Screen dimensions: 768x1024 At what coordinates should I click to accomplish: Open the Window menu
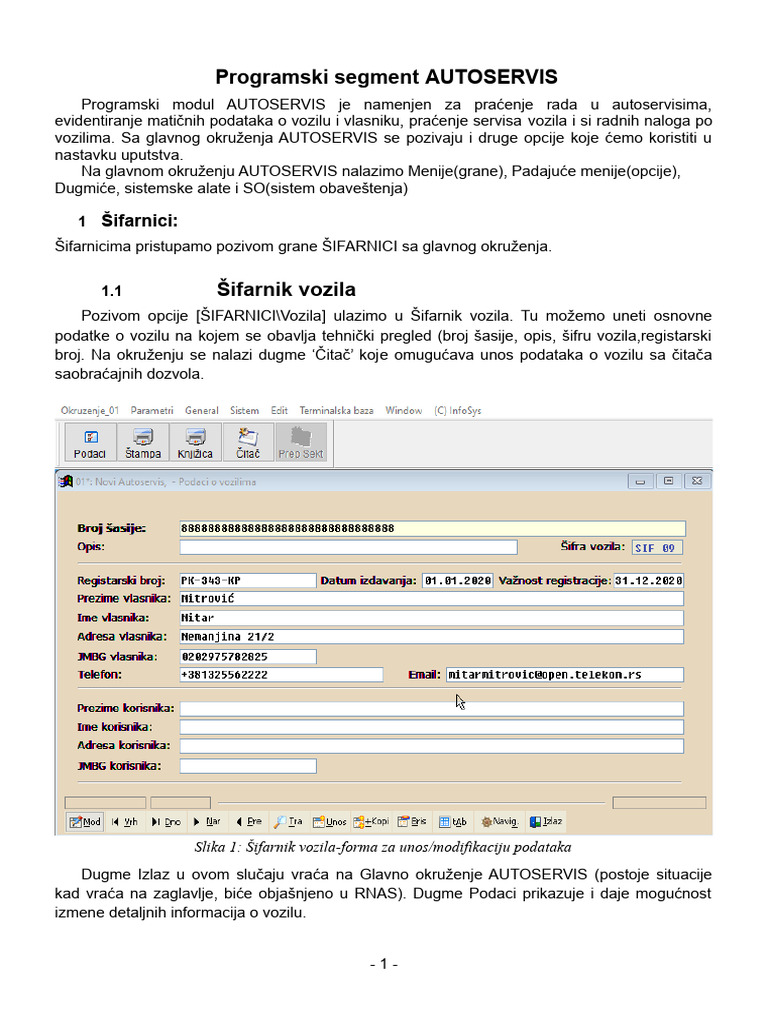404,411
